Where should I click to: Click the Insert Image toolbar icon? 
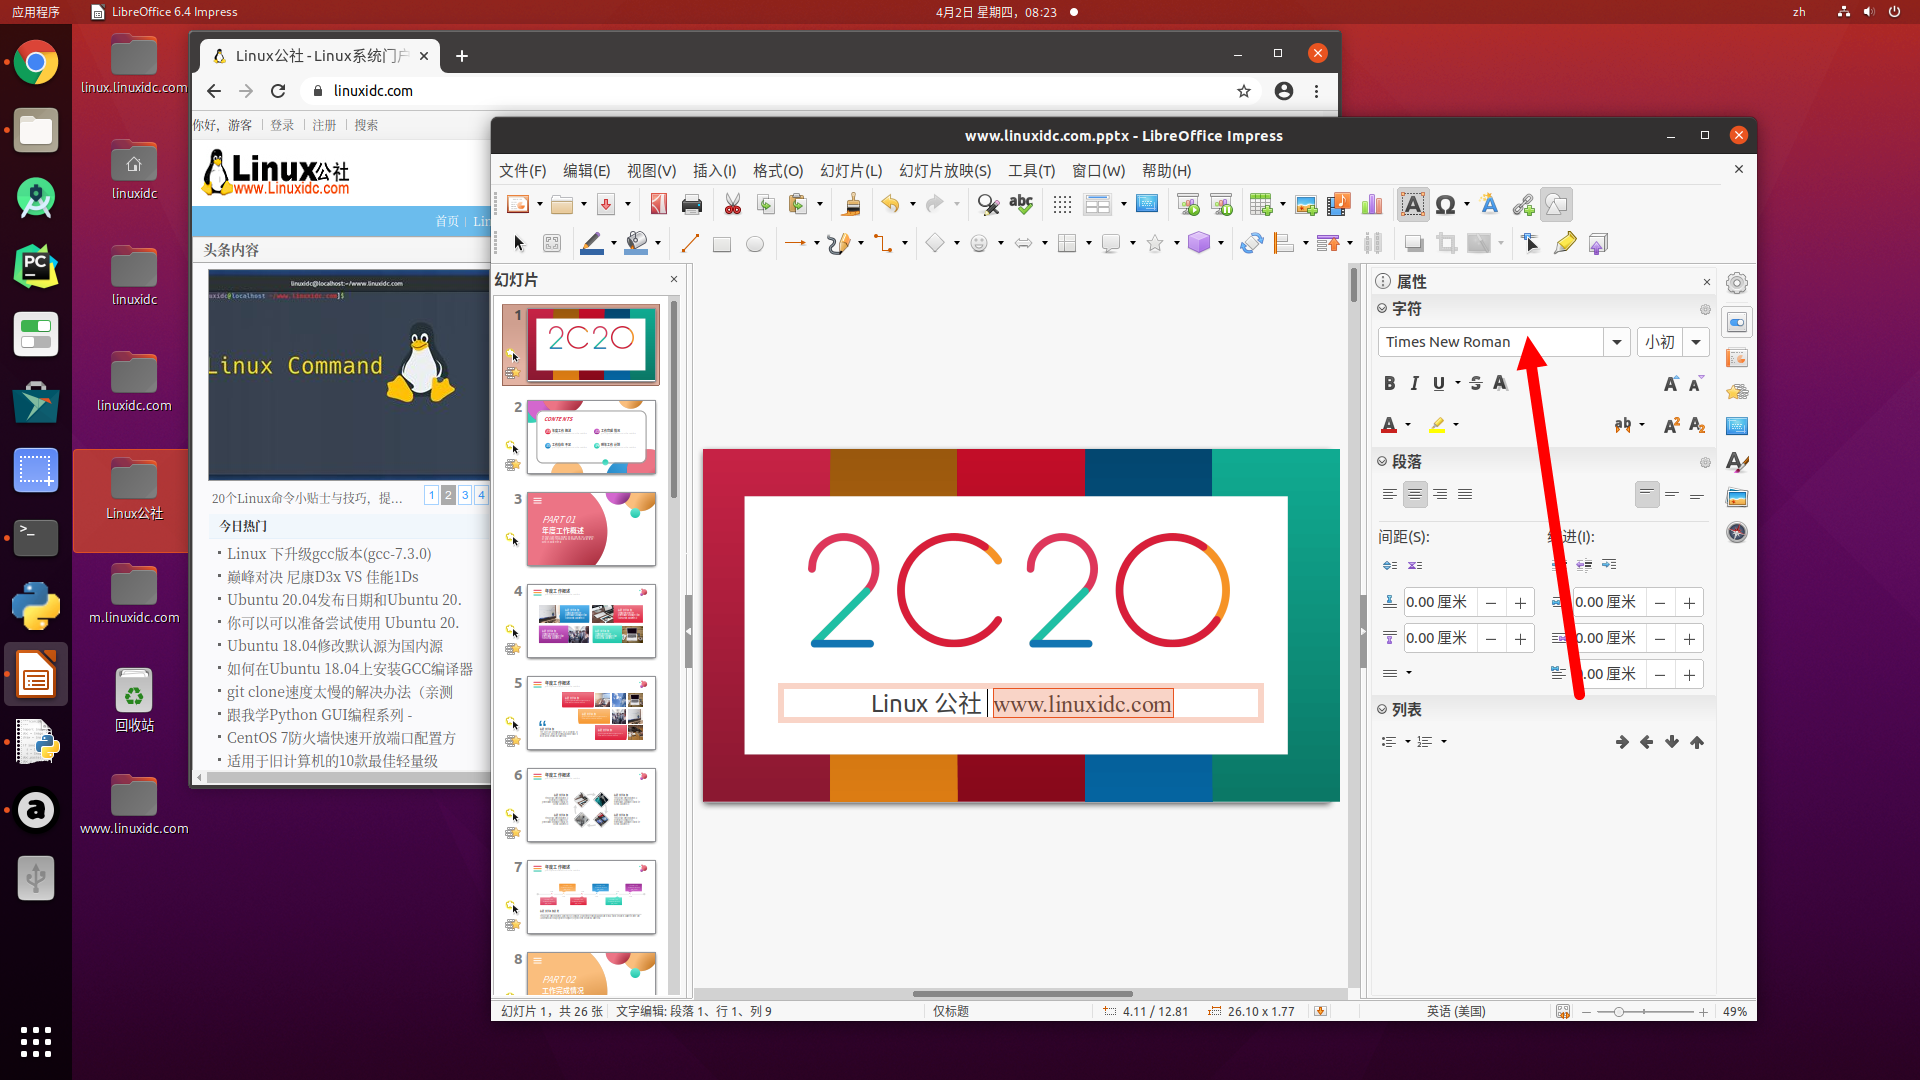tap(1306, 204)
